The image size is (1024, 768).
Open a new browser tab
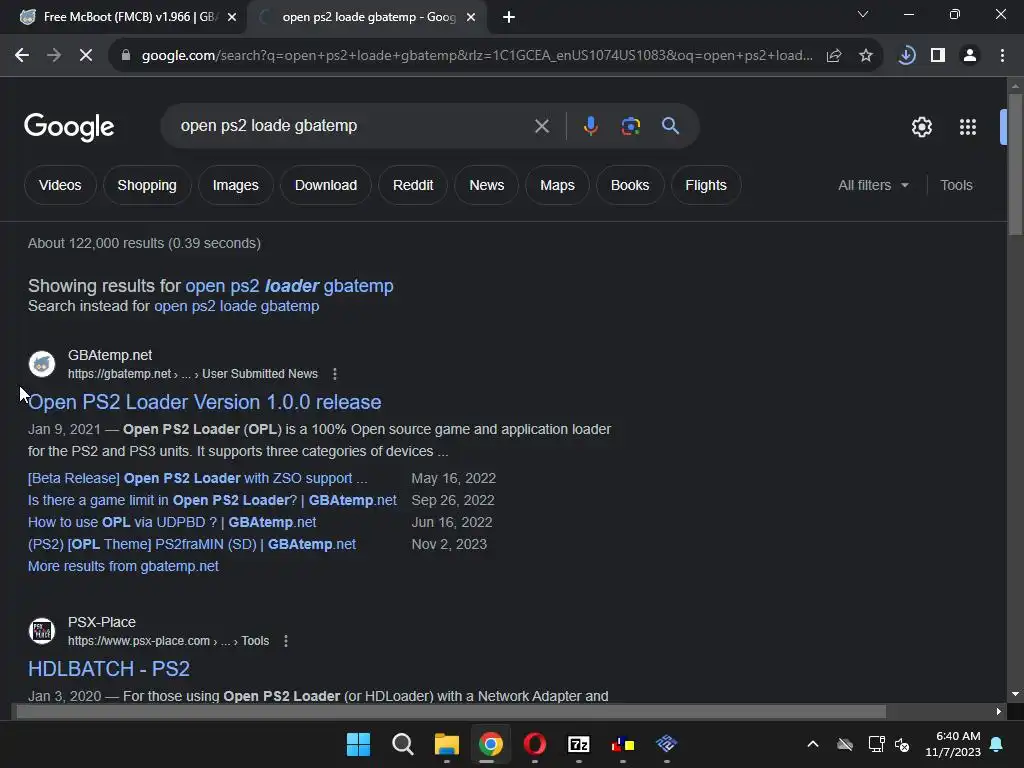pos(509,17)
